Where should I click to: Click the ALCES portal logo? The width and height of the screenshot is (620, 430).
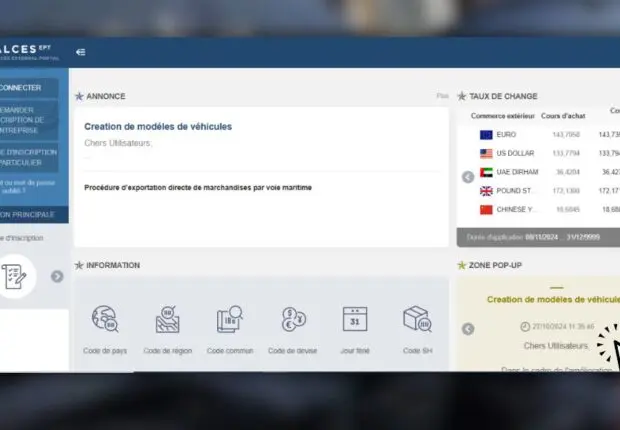[29, 52]
